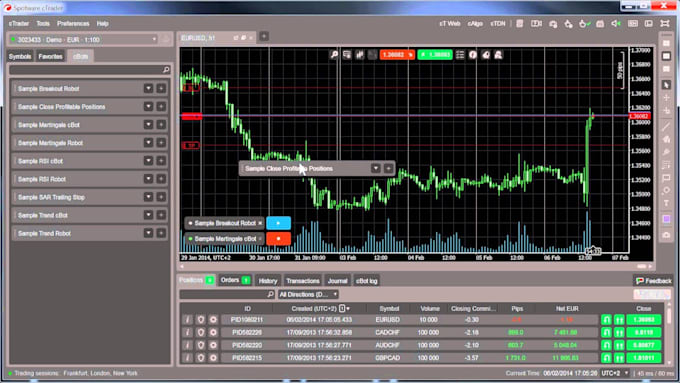Viewport: 680px width, 383px height.
Task: Click the positions search field
Action: (227, 295)
